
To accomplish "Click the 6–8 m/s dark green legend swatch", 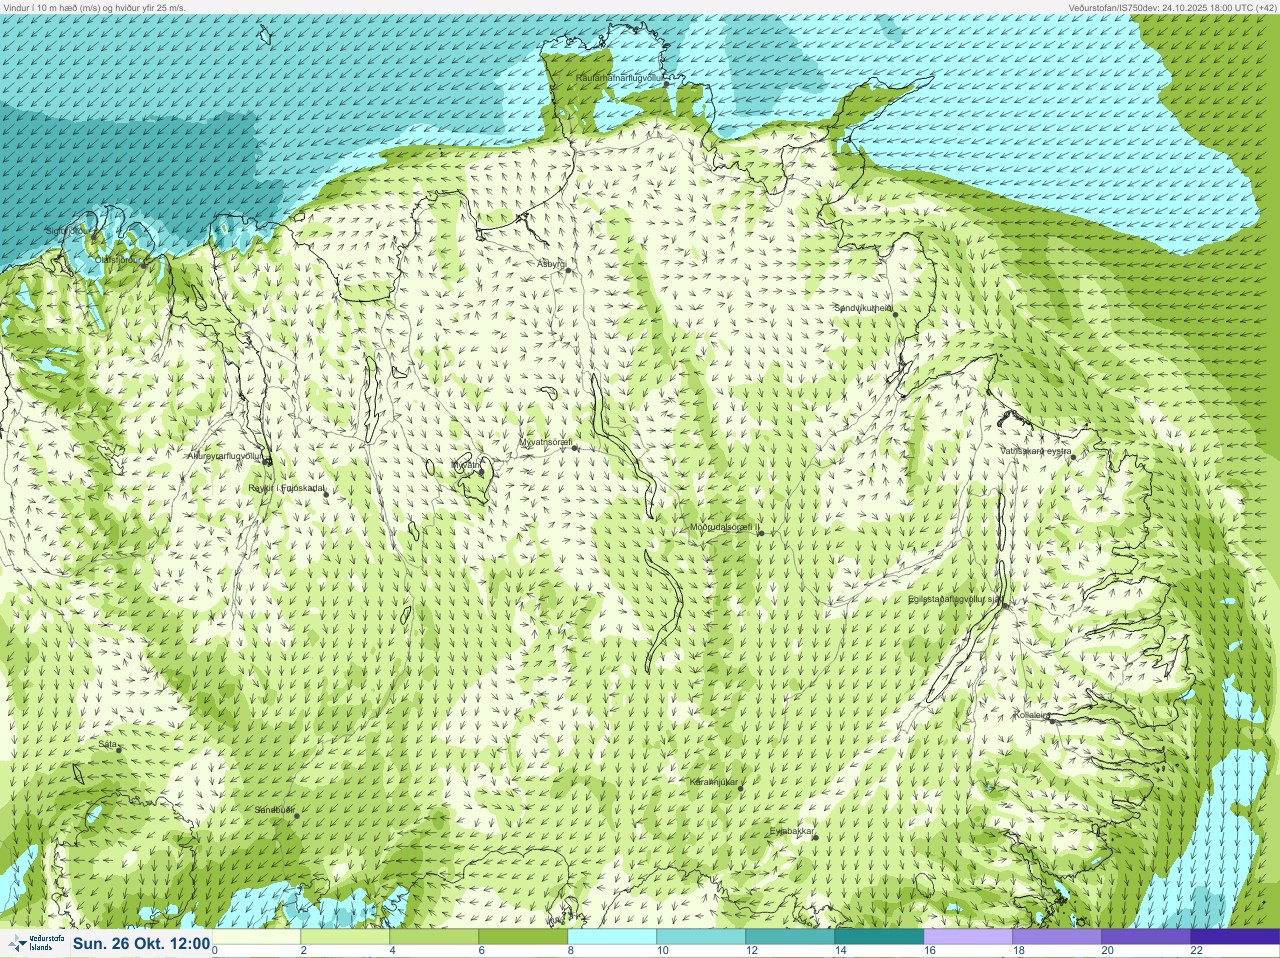I will pyautogui.click(x=523, y=937).
